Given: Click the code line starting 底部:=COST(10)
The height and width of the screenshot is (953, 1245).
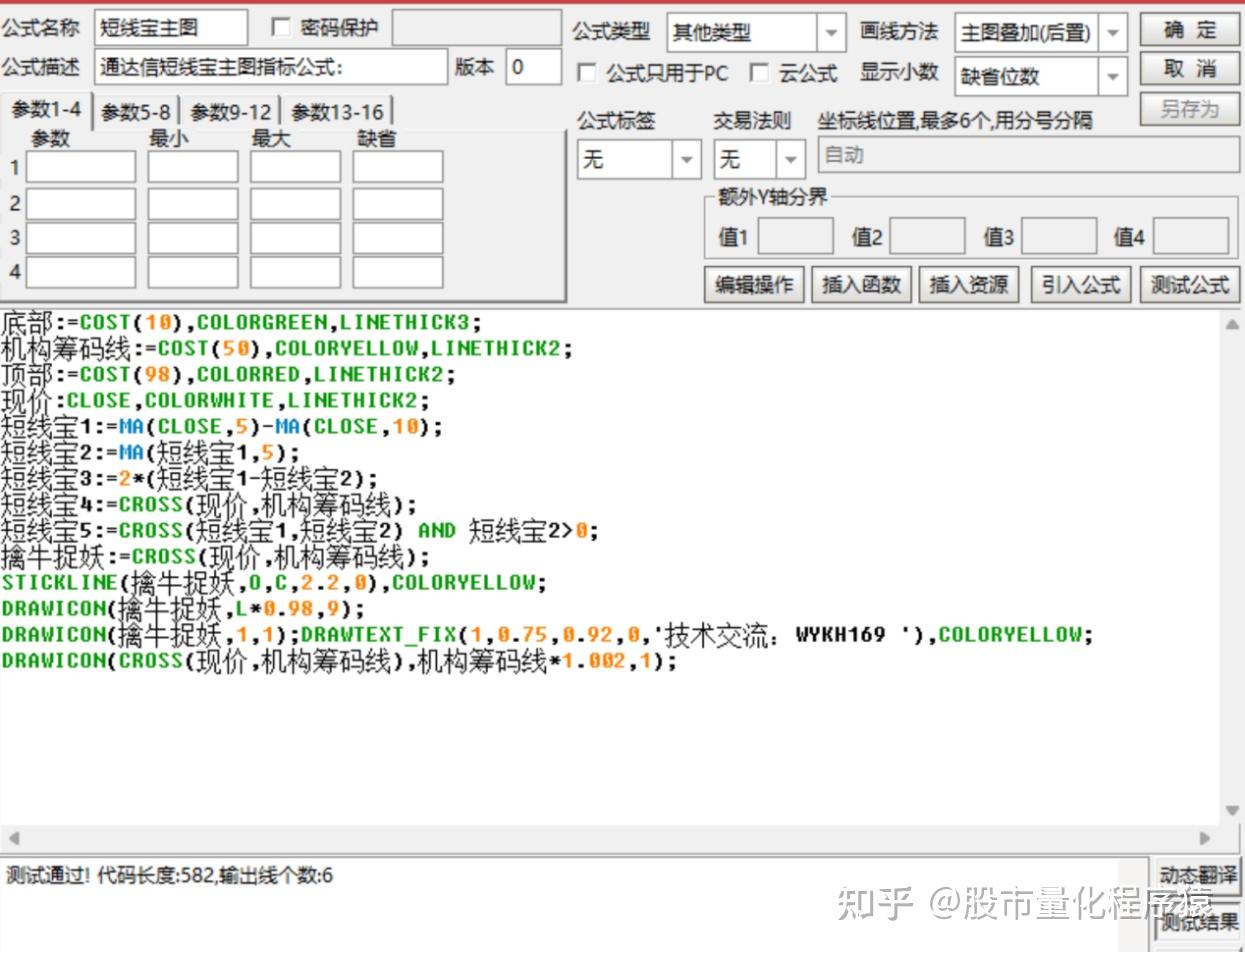Looking at the screenshot, I should (x=242, y=323).
